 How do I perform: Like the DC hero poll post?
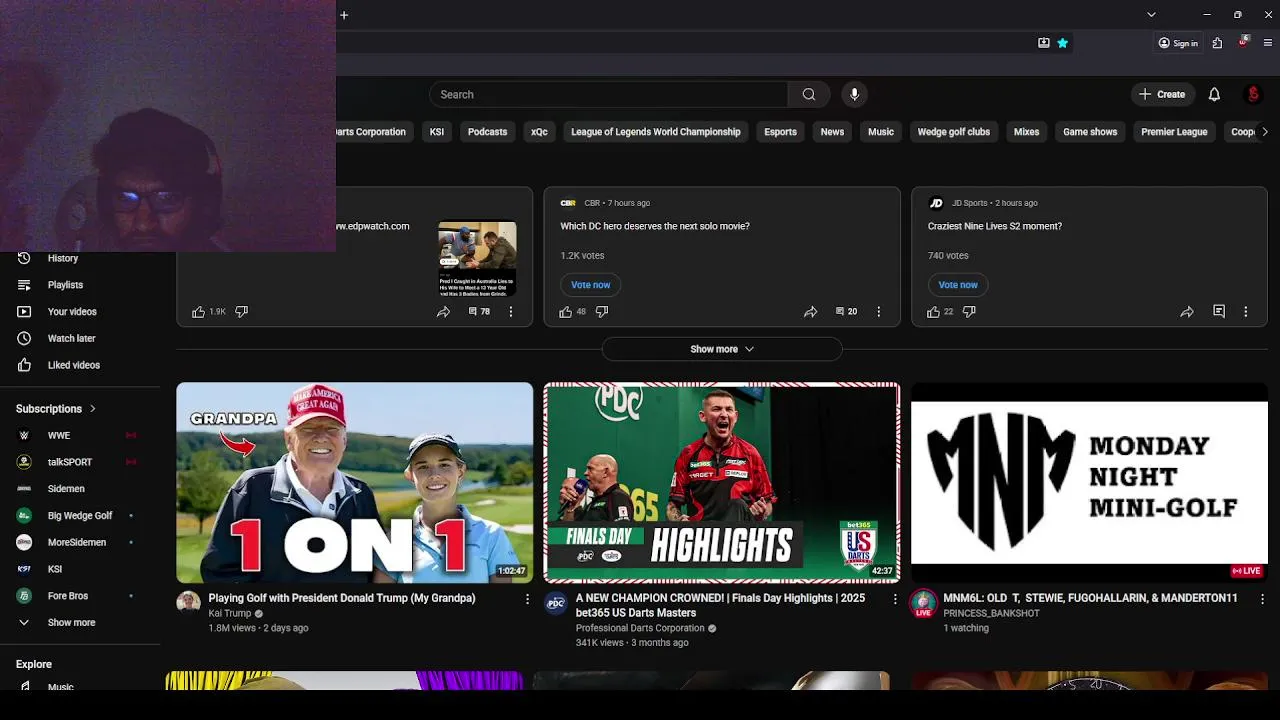coord(566,312)
